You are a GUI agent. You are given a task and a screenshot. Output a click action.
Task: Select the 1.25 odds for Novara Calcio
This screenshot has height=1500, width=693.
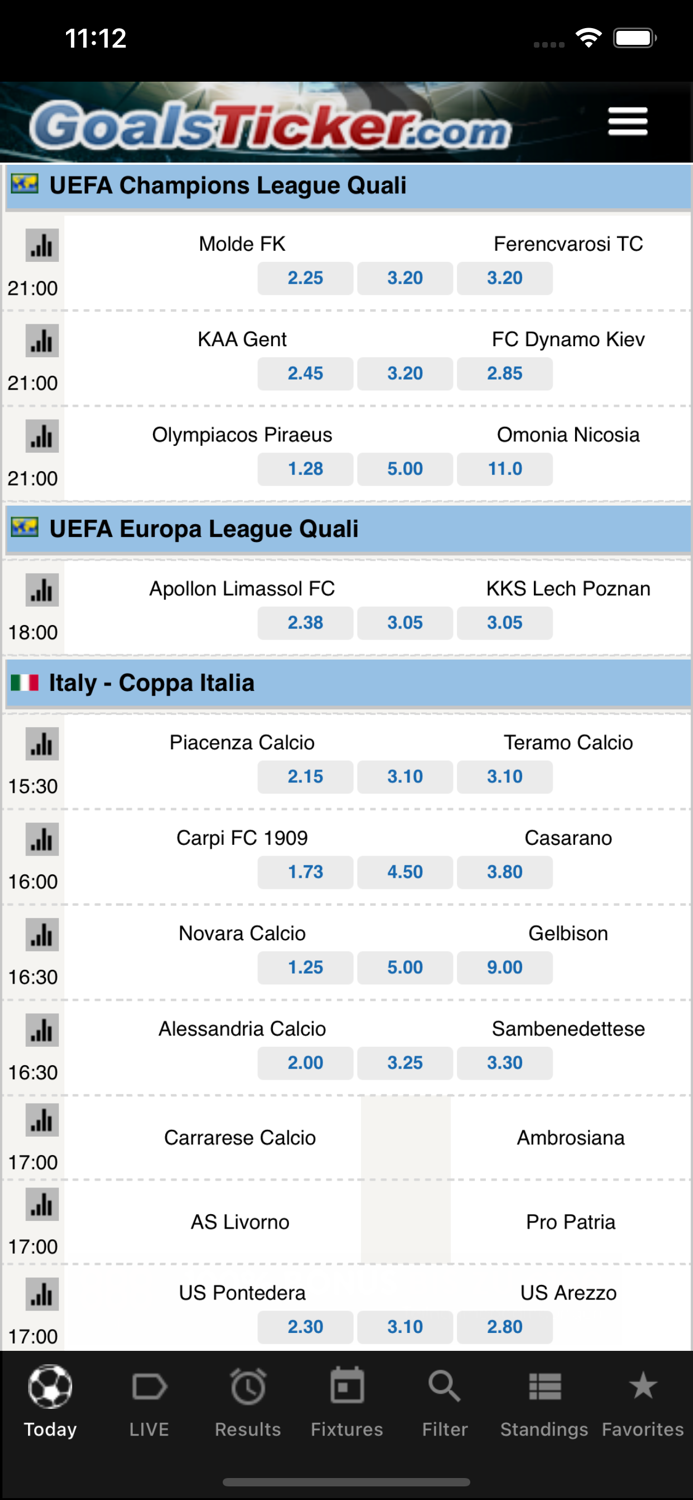point(305,967)
